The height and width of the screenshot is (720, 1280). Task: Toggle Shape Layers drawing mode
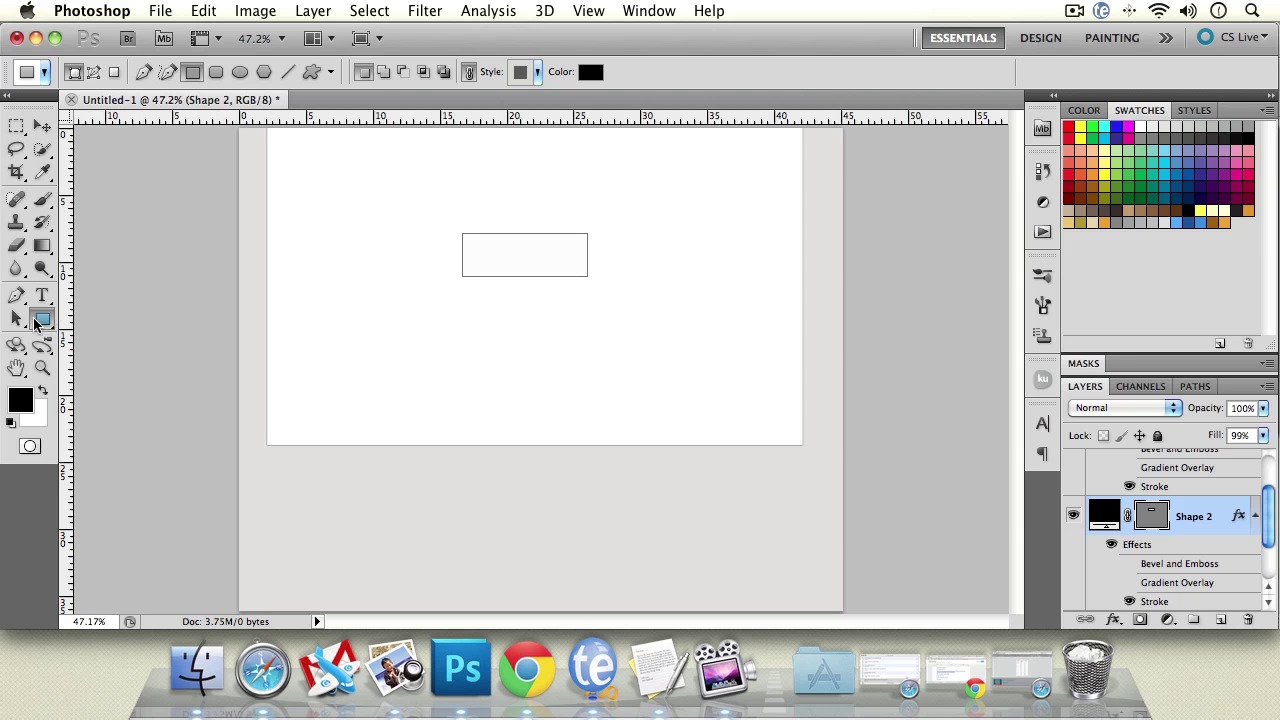74,72
